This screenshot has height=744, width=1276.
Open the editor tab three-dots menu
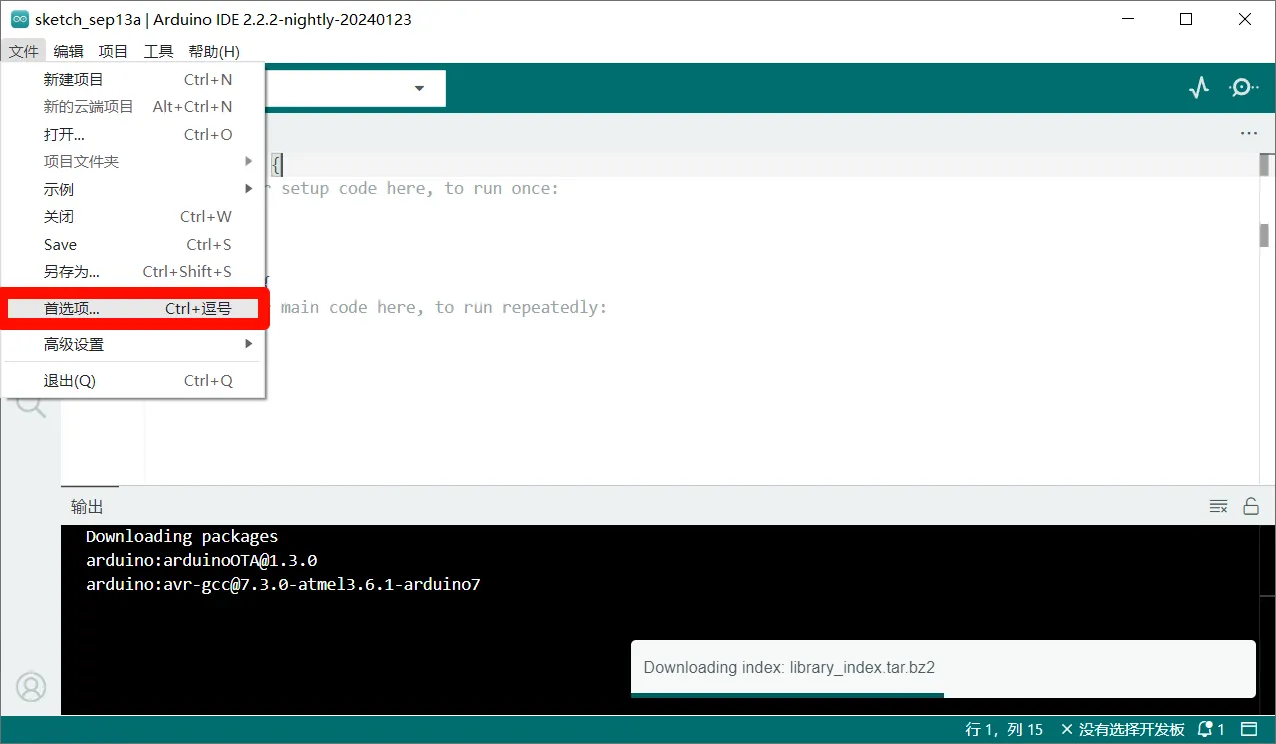[1248, 133]
